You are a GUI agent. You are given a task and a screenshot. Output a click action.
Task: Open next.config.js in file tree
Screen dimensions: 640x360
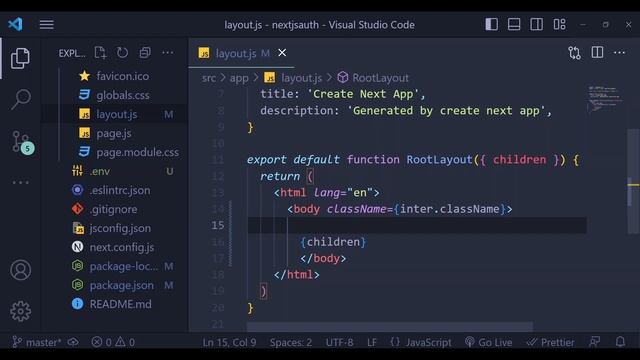pyautogui.click(x=122, y=247)
